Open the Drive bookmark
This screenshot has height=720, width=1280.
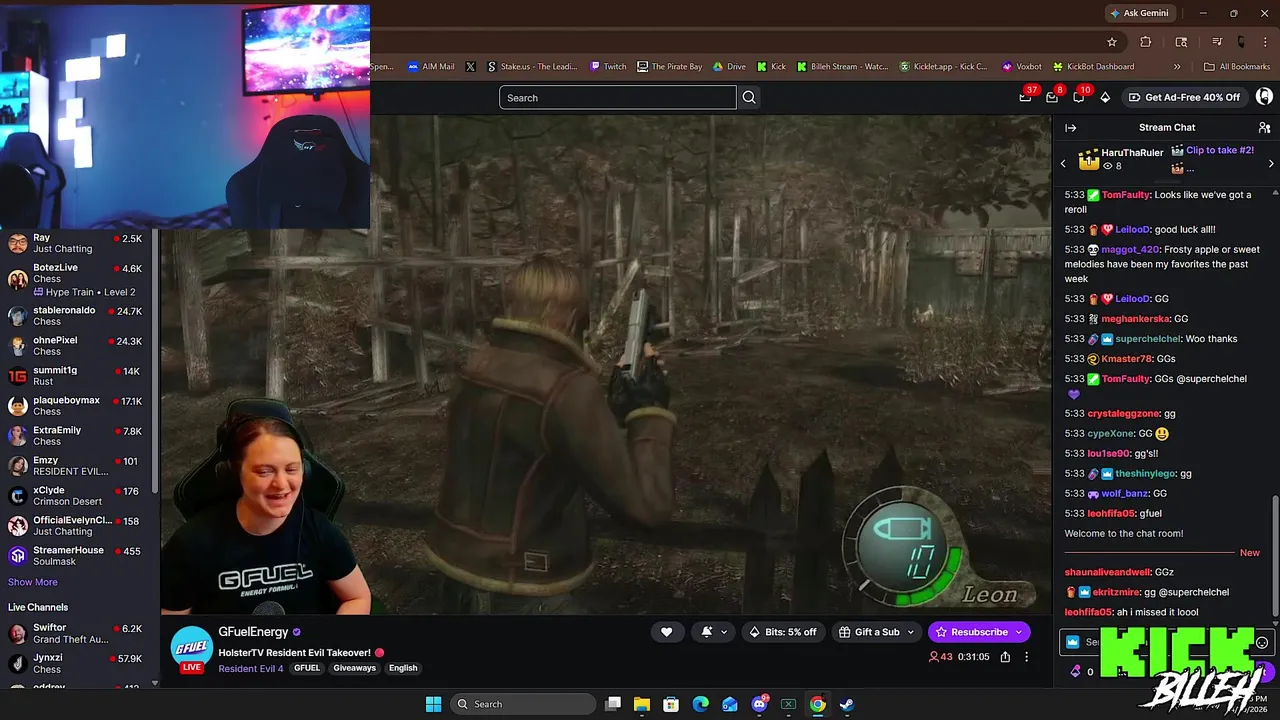pyautogui.click(x=730, y=67)
